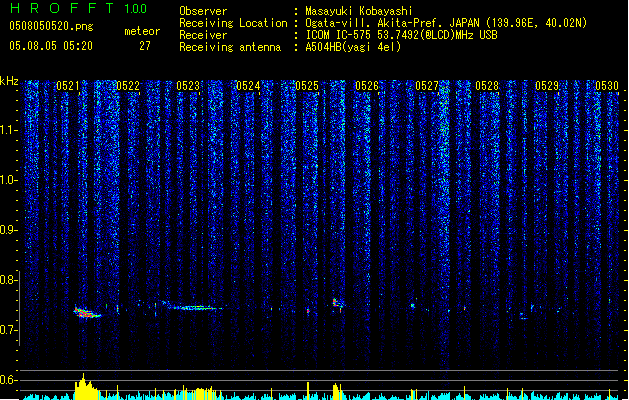Click the 0522 time marker

coord(128,86)
